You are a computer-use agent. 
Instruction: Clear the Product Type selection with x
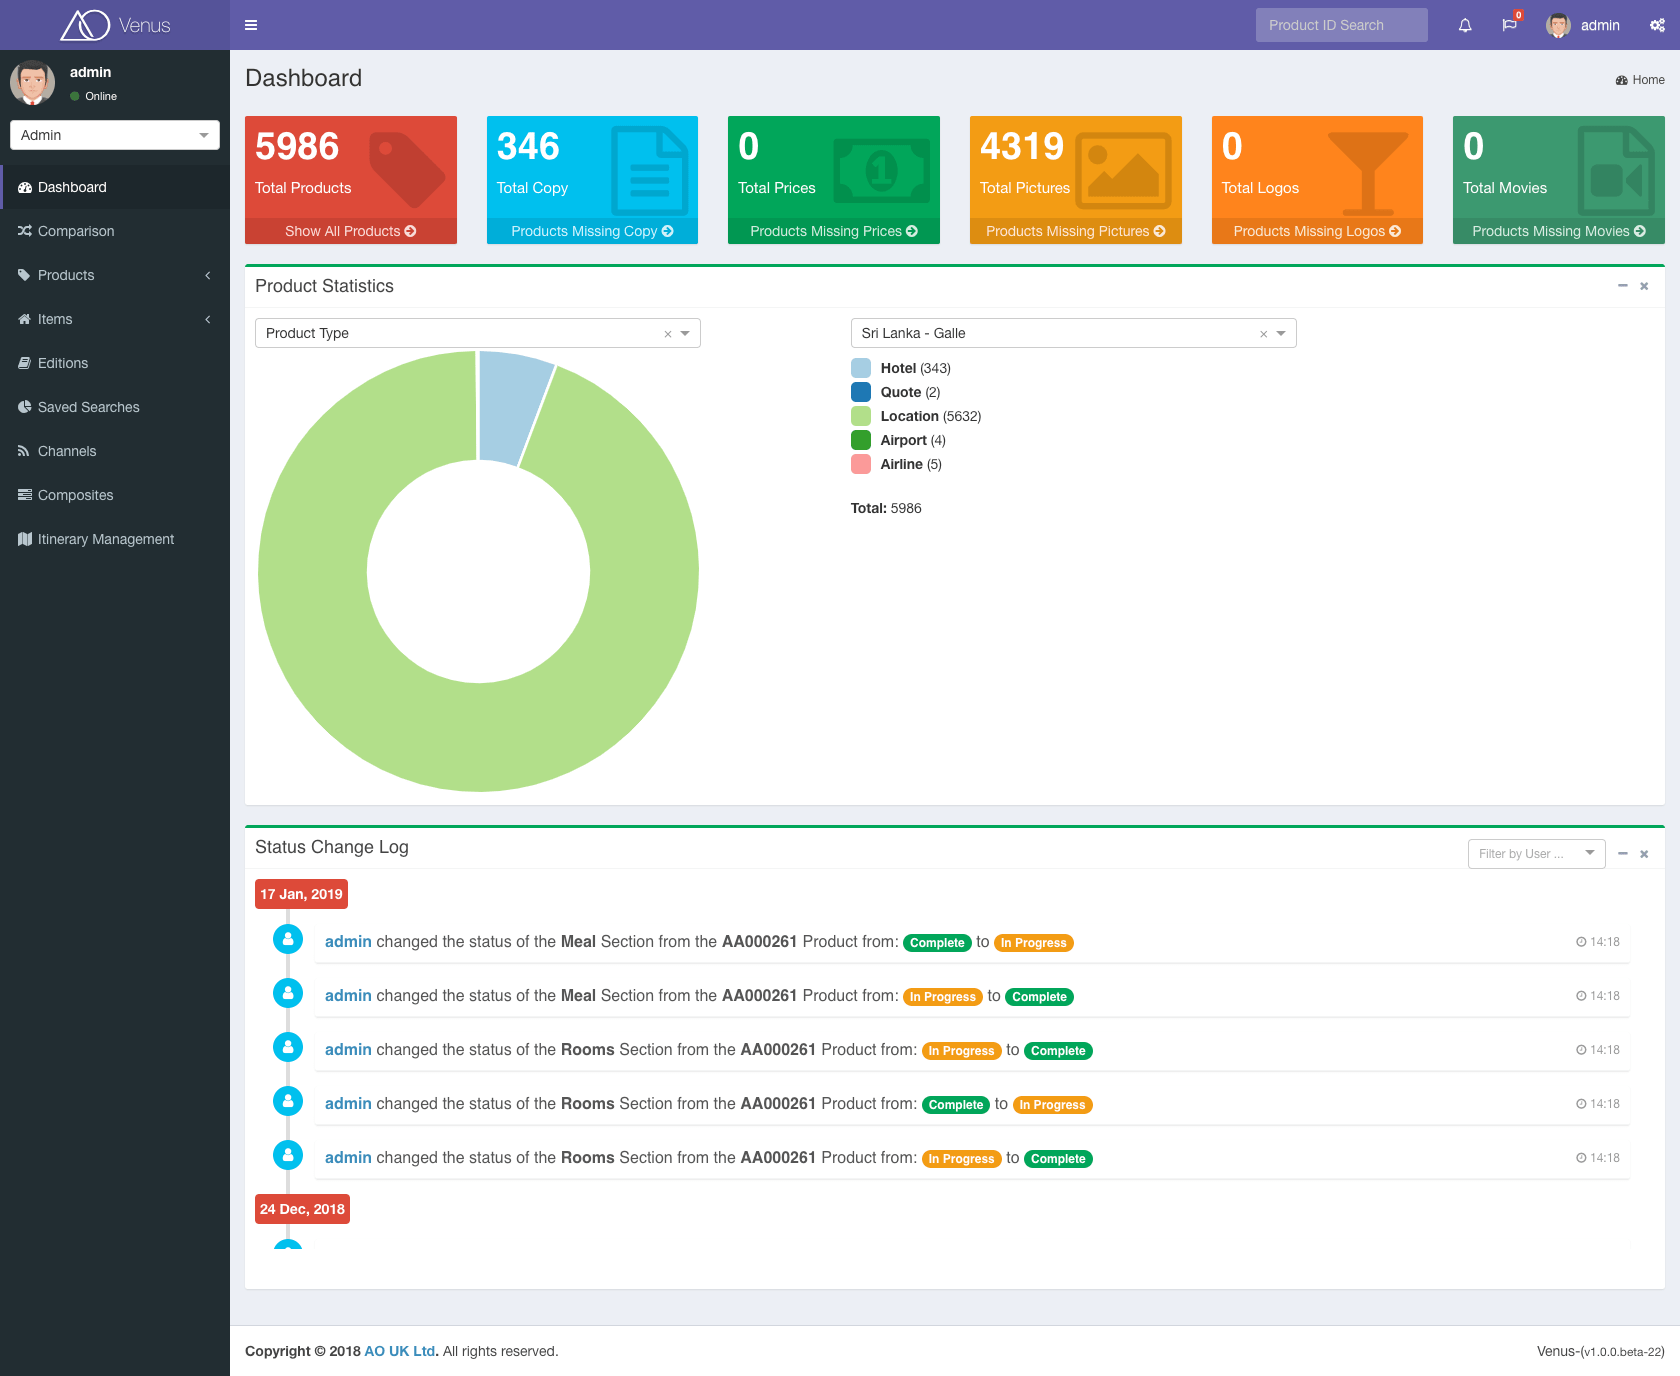(668, 334)
